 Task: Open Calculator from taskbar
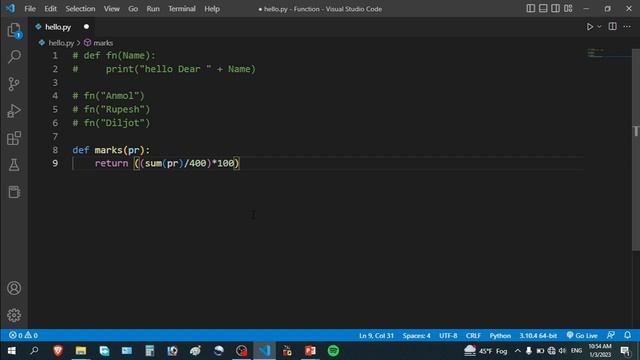click(149, 351)
